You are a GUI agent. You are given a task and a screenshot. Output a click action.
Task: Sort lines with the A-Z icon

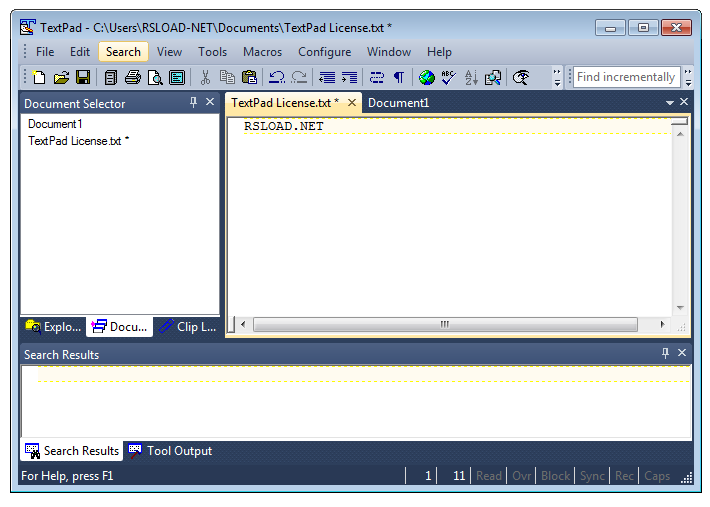tap(471, 77)
